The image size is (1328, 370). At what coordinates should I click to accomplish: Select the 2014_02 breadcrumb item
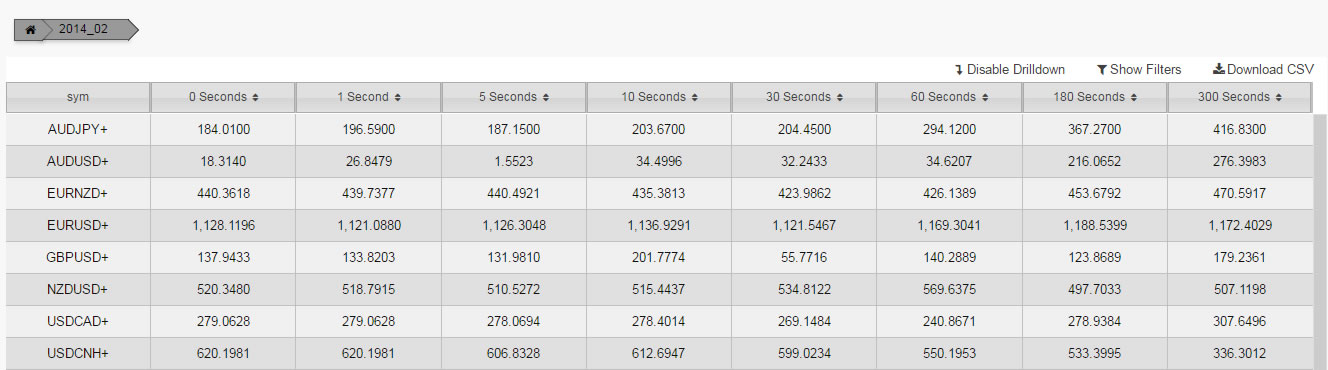click(x=82, y=30)
